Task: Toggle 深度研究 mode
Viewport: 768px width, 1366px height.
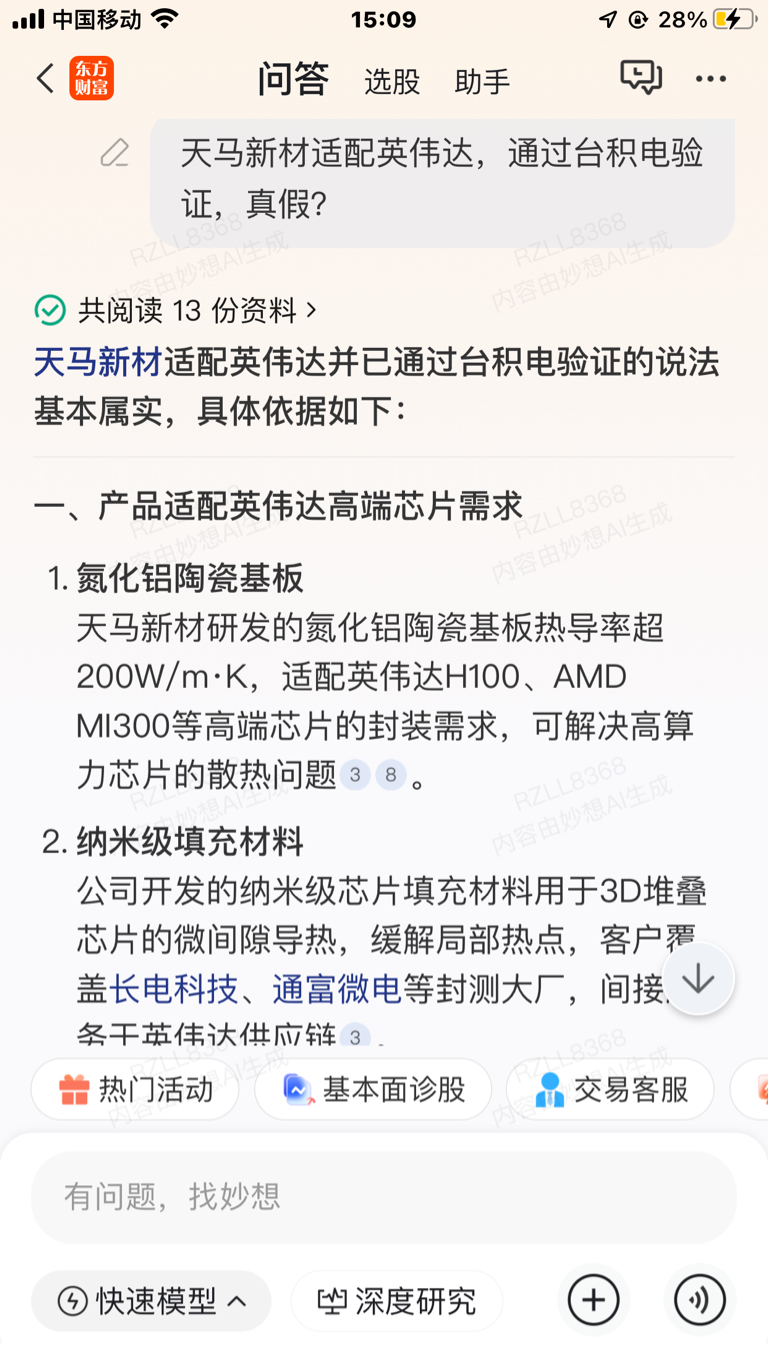Action: (397, 1301)
